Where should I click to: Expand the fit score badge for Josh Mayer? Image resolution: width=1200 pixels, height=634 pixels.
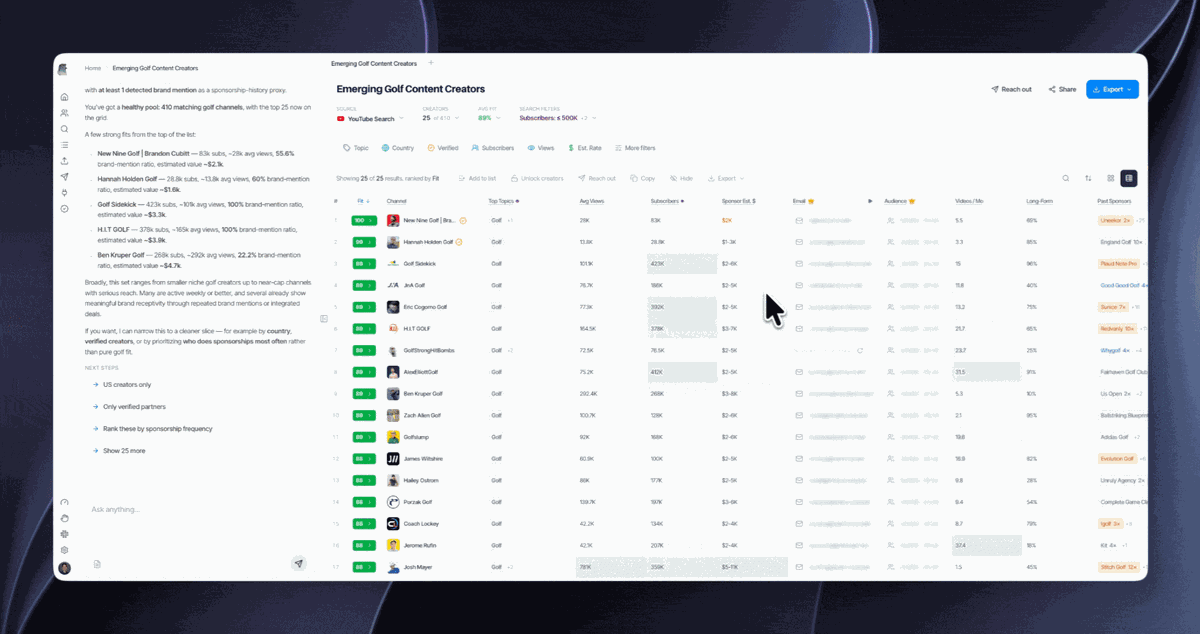[x=363, y=567]
